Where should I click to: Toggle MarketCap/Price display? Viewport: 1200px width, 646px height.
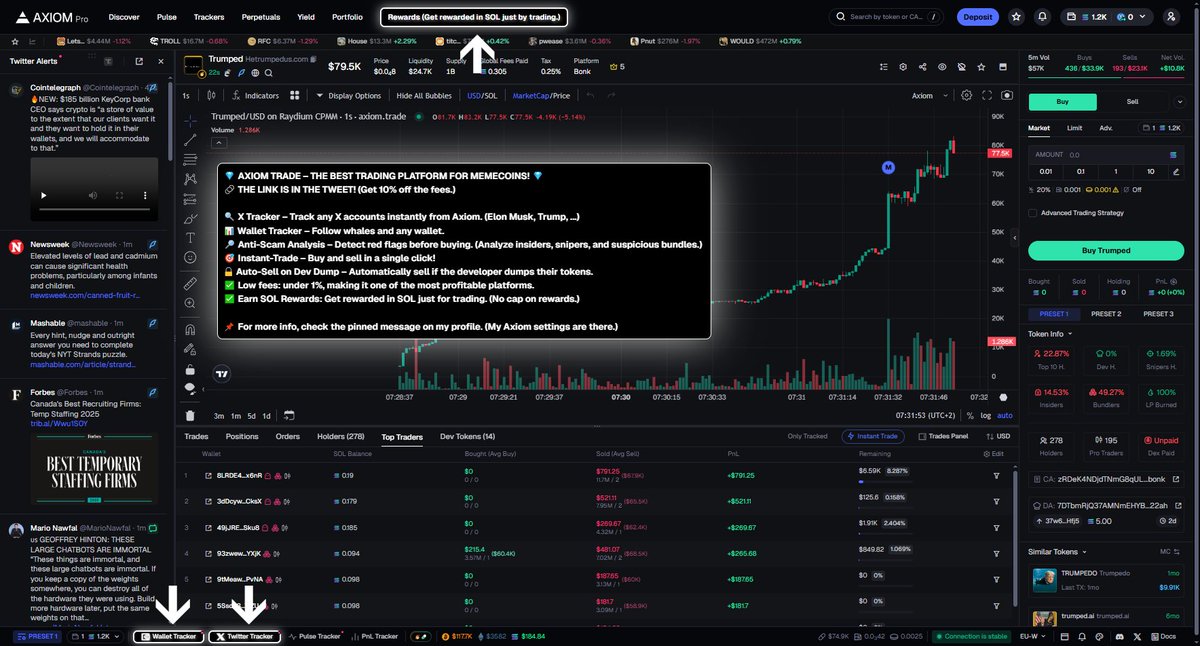[x=541, y=95]
